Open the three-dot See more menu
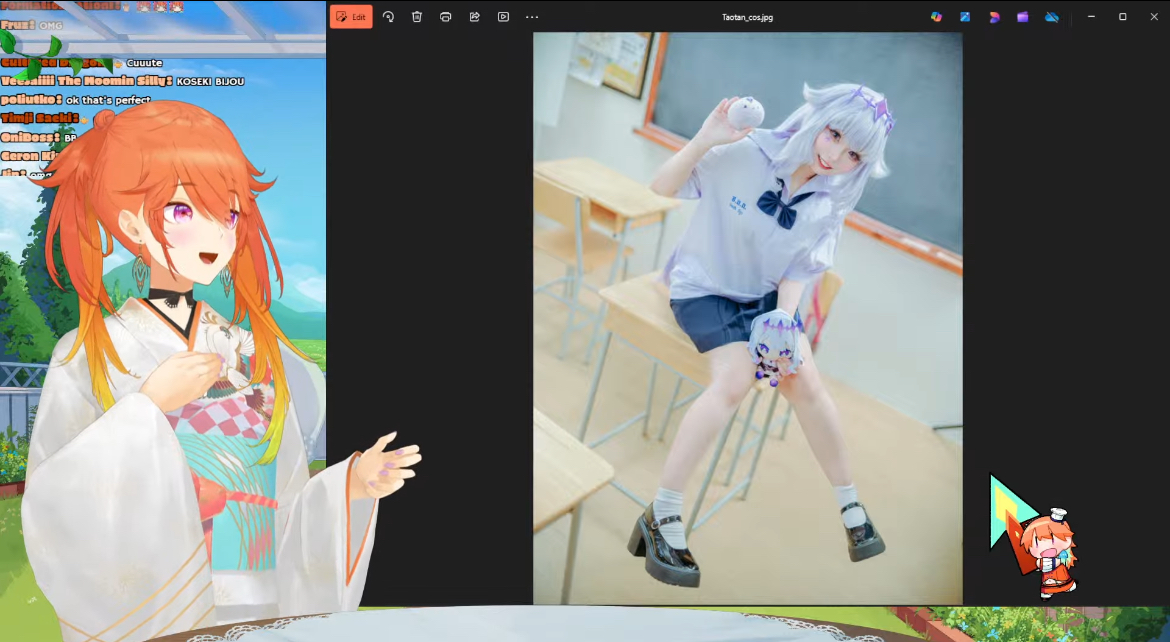 coord(532,16)
